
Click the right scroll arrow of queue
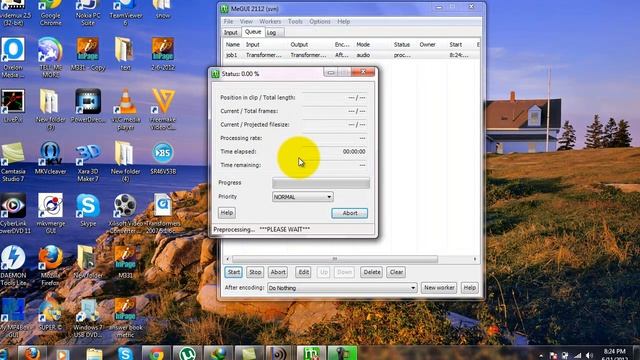pos(475,259)
